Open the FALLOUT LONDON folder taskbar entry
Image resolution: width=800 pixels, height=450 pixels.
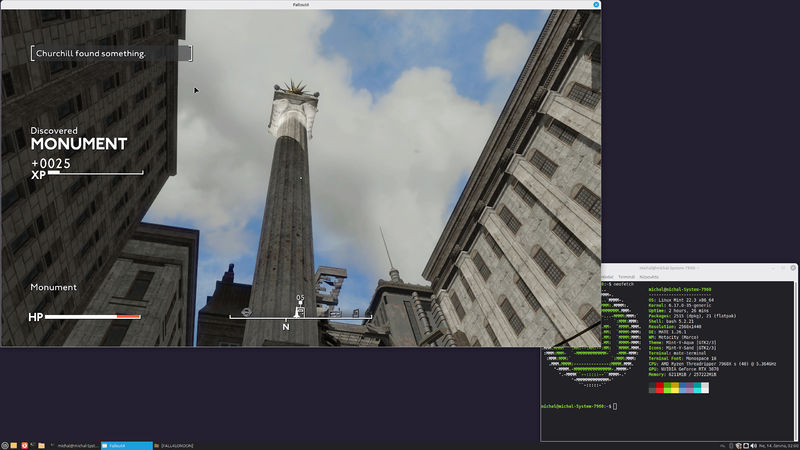coord(174,446)
